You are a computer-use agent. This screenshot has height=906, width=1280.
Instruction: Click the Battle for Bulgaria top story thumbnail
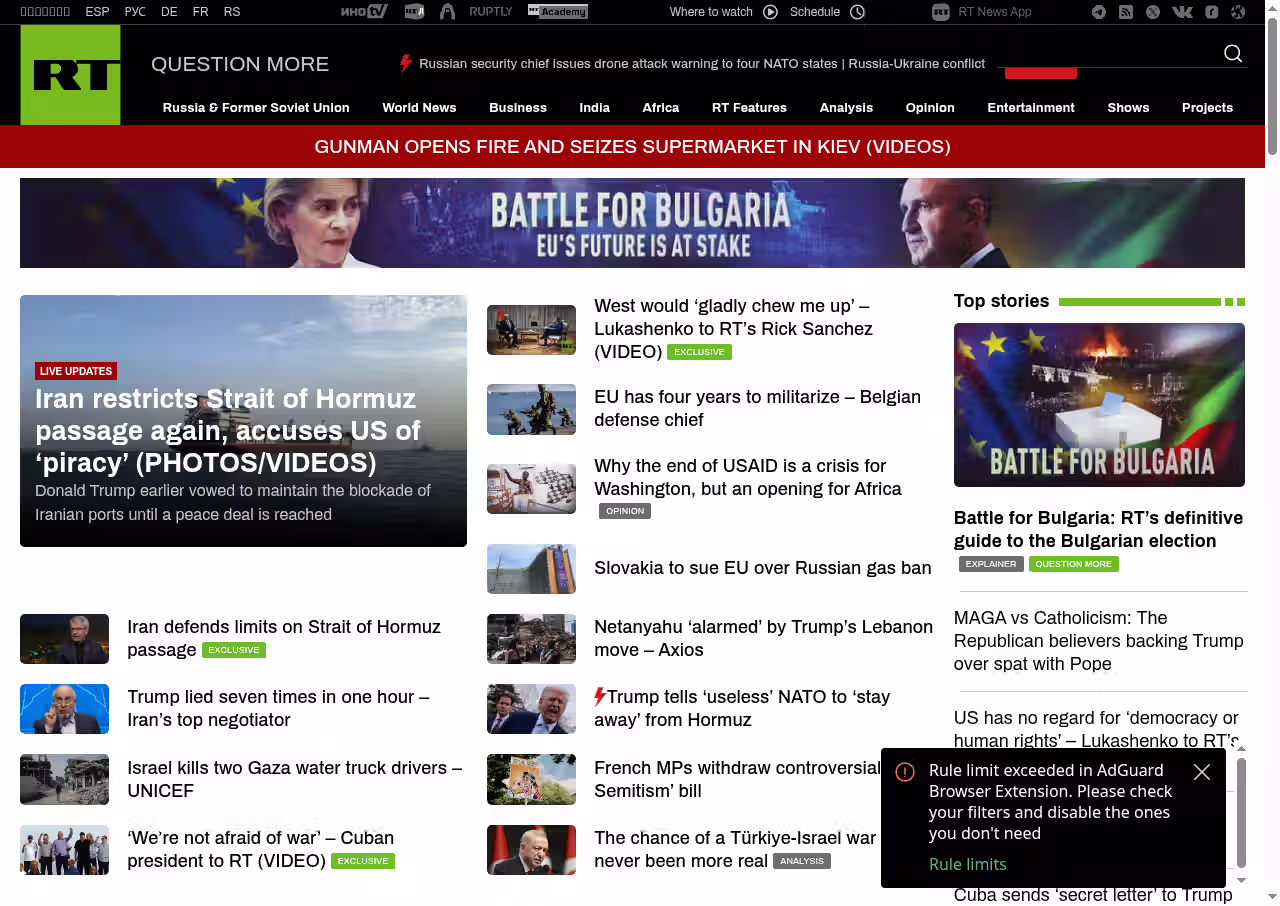coord(1099,405)
